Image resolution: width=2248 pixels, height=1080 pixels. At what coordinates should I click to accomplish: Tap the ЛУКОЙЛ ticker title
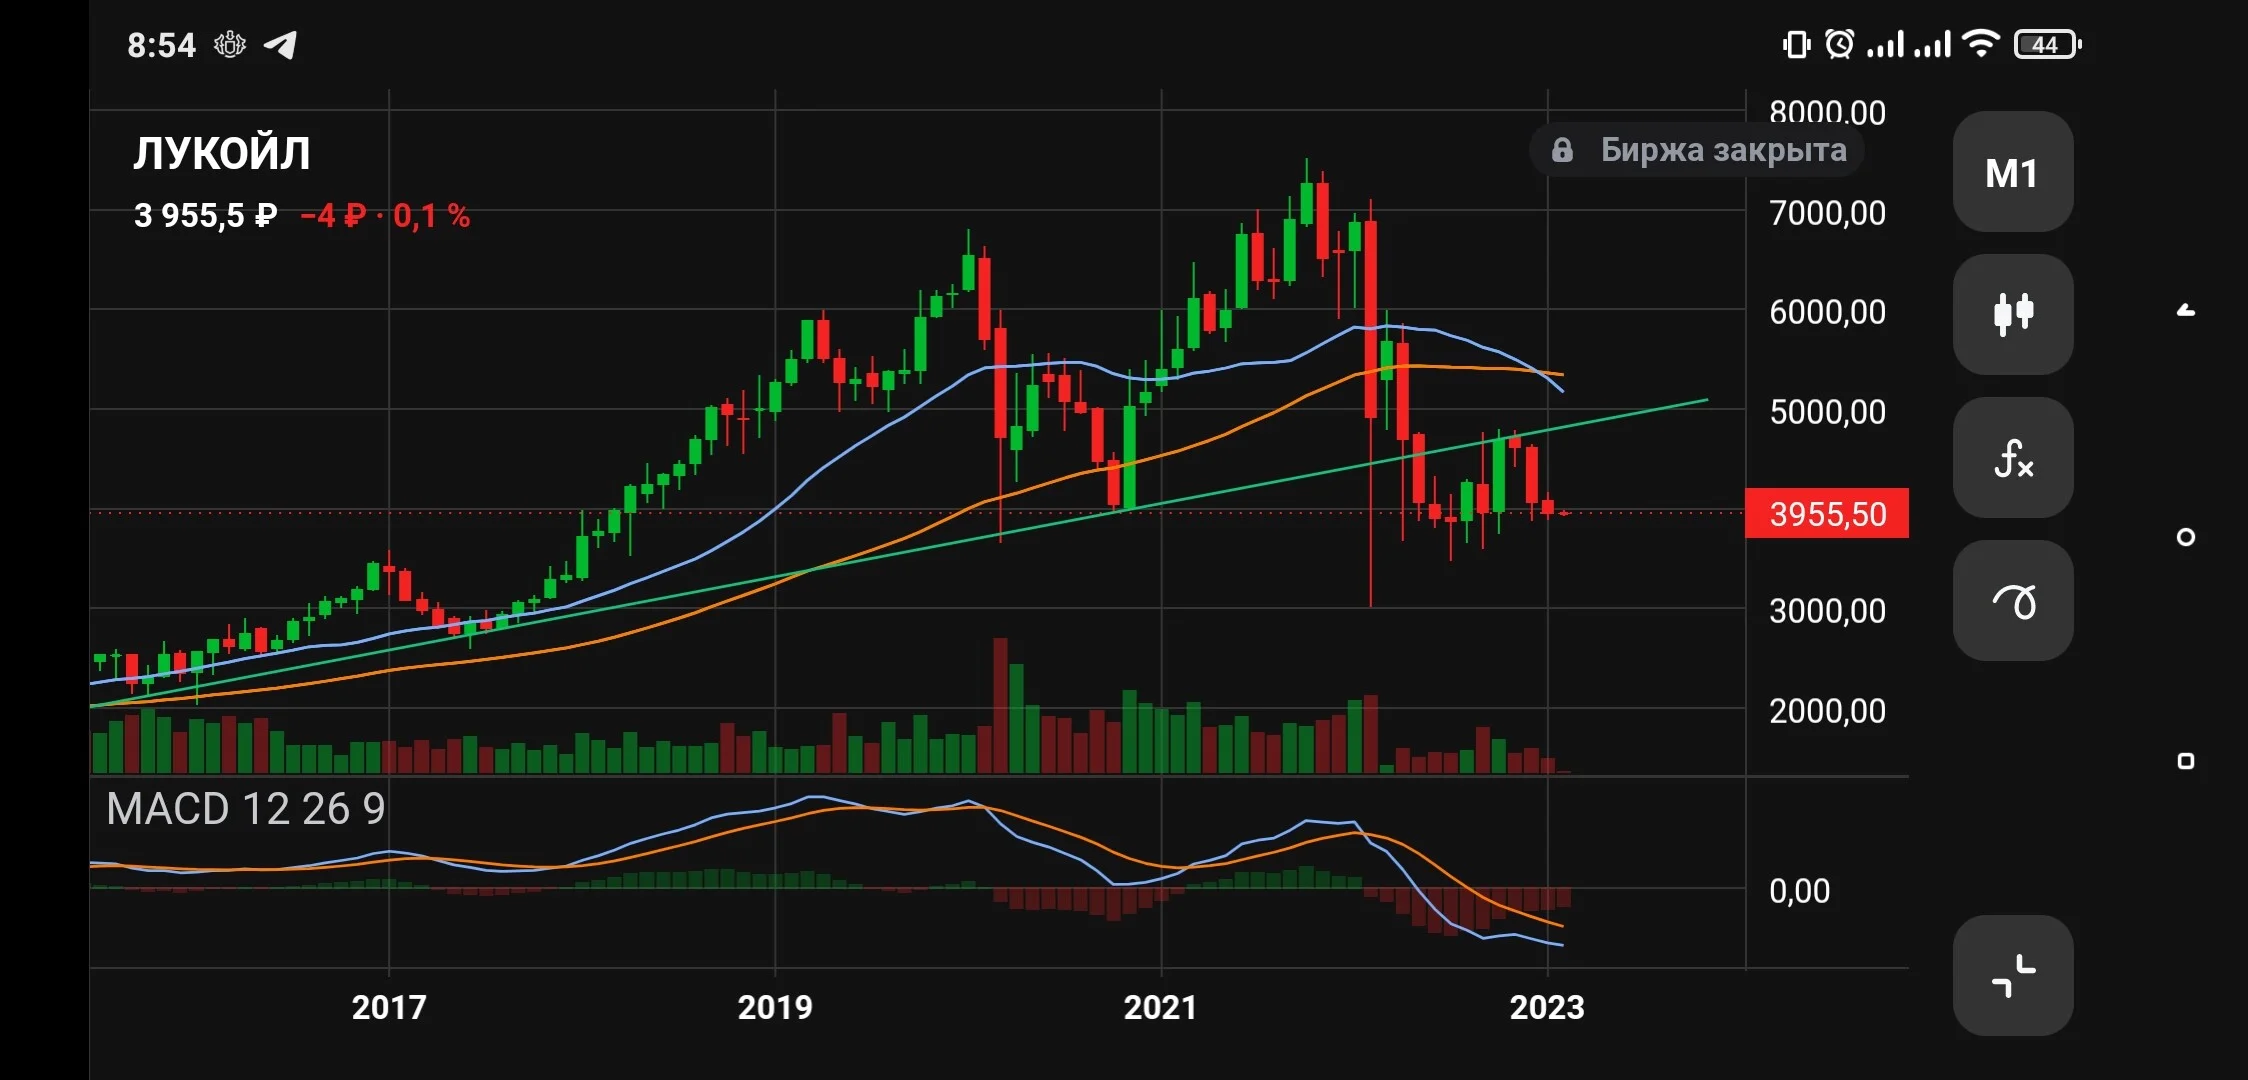coord(222,153)
